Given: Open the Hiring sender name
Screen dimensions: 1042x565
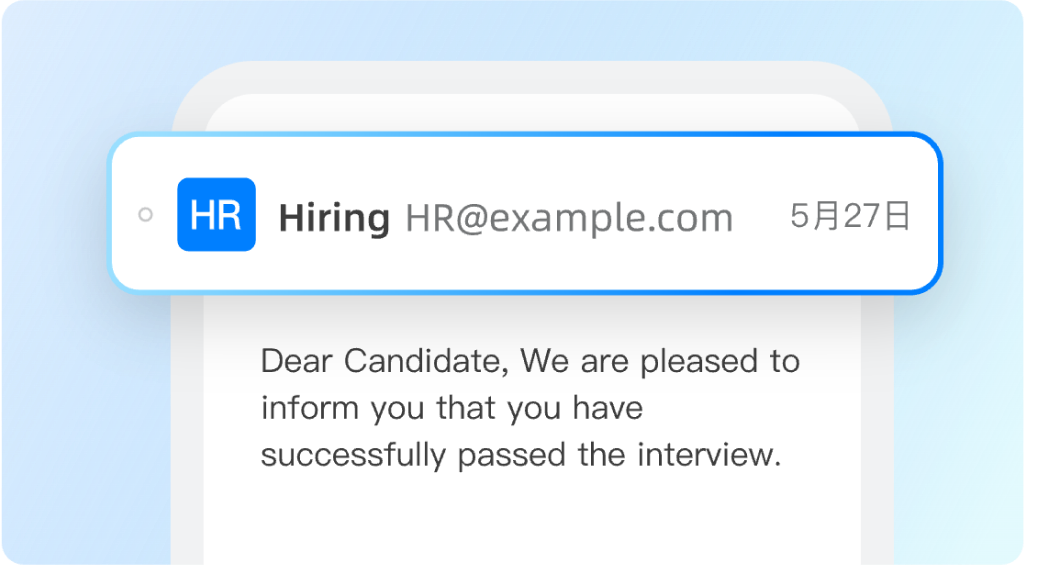Looking at the screenshot, I should (x=334, y=217).
